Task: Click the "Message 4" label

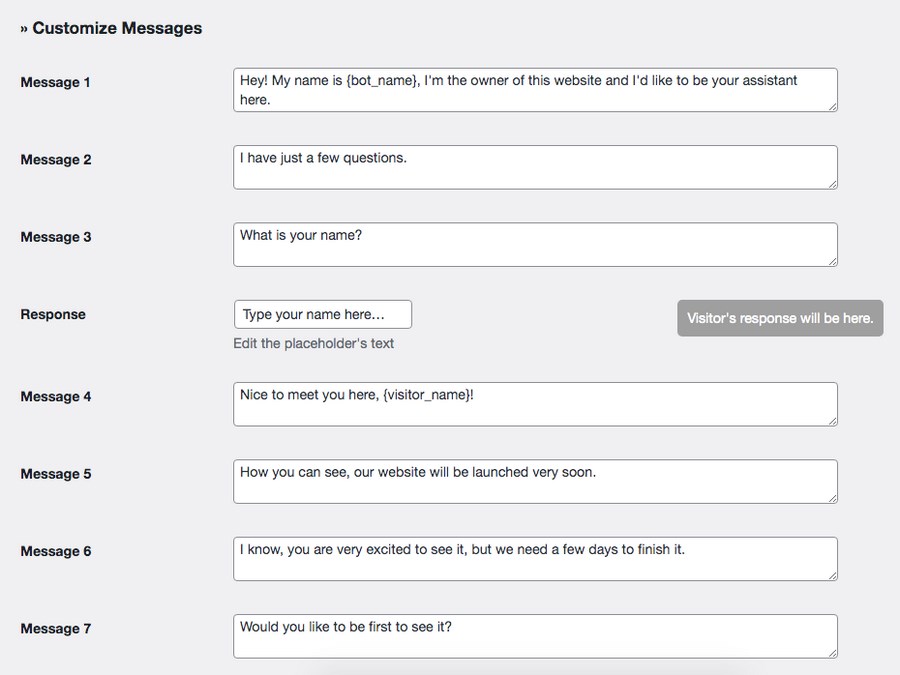Action: [x=56, y=397]
